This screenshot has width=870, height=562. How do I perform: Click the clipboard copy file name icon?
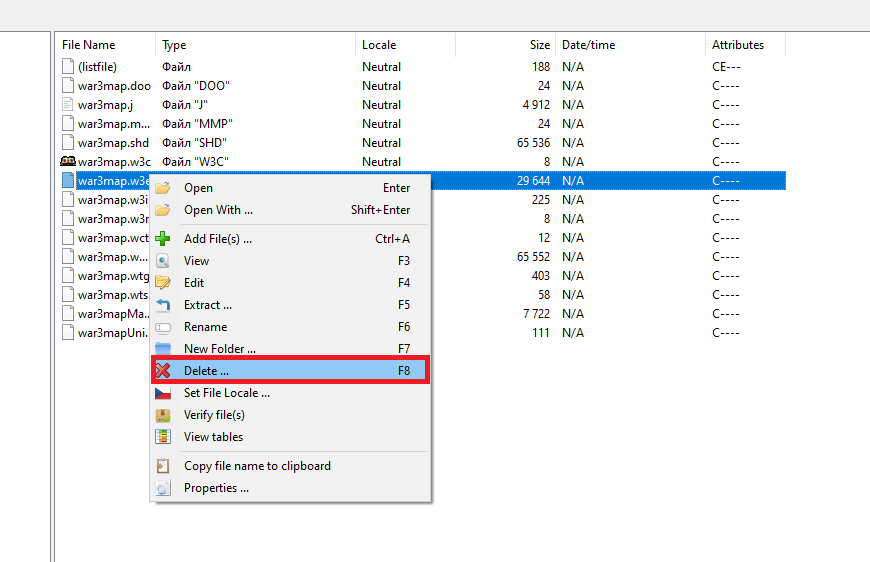coord(163,466)
